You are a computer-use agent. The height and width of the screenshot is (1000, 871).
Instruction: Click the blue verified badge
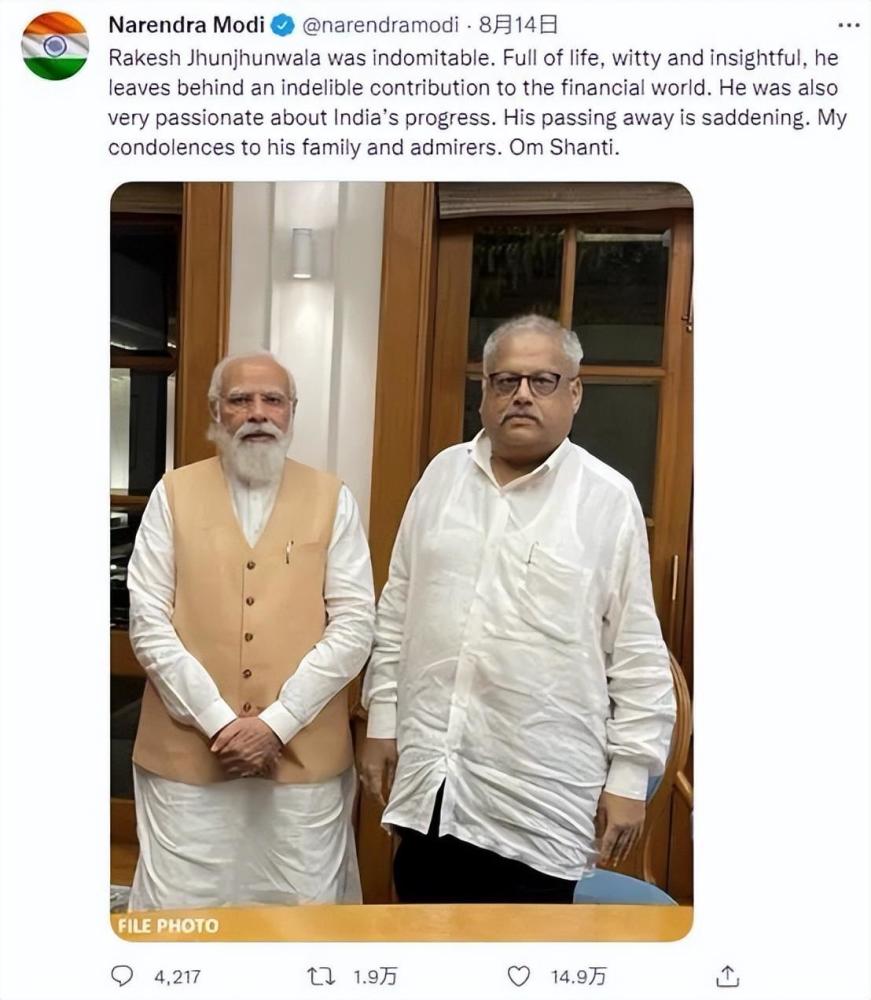[x=283, y=26]
